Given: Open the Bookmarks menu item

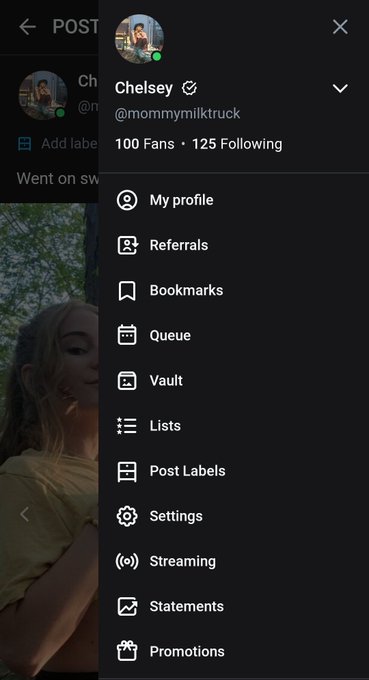Looking at the screenshot, I should 234,291.
